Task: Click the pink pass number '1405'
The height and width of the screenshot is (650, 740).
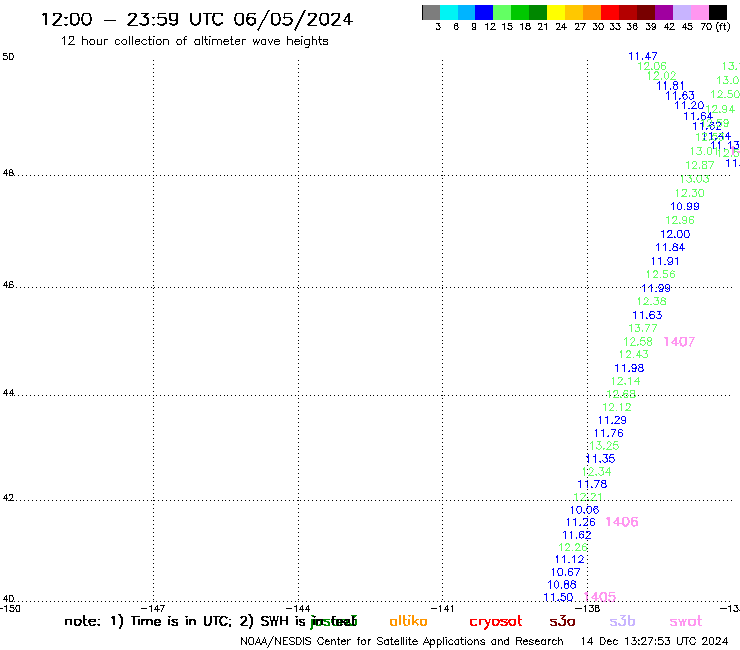Action: (600, 597)
